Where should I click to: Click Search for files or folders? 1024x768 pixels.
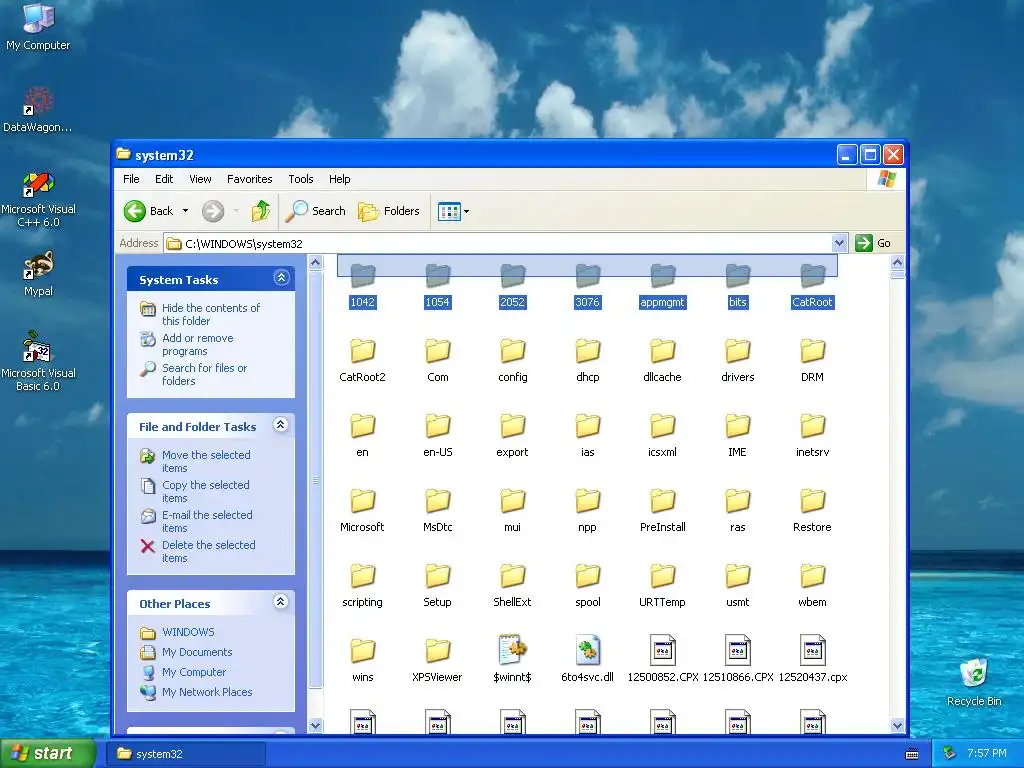[204, 374]
